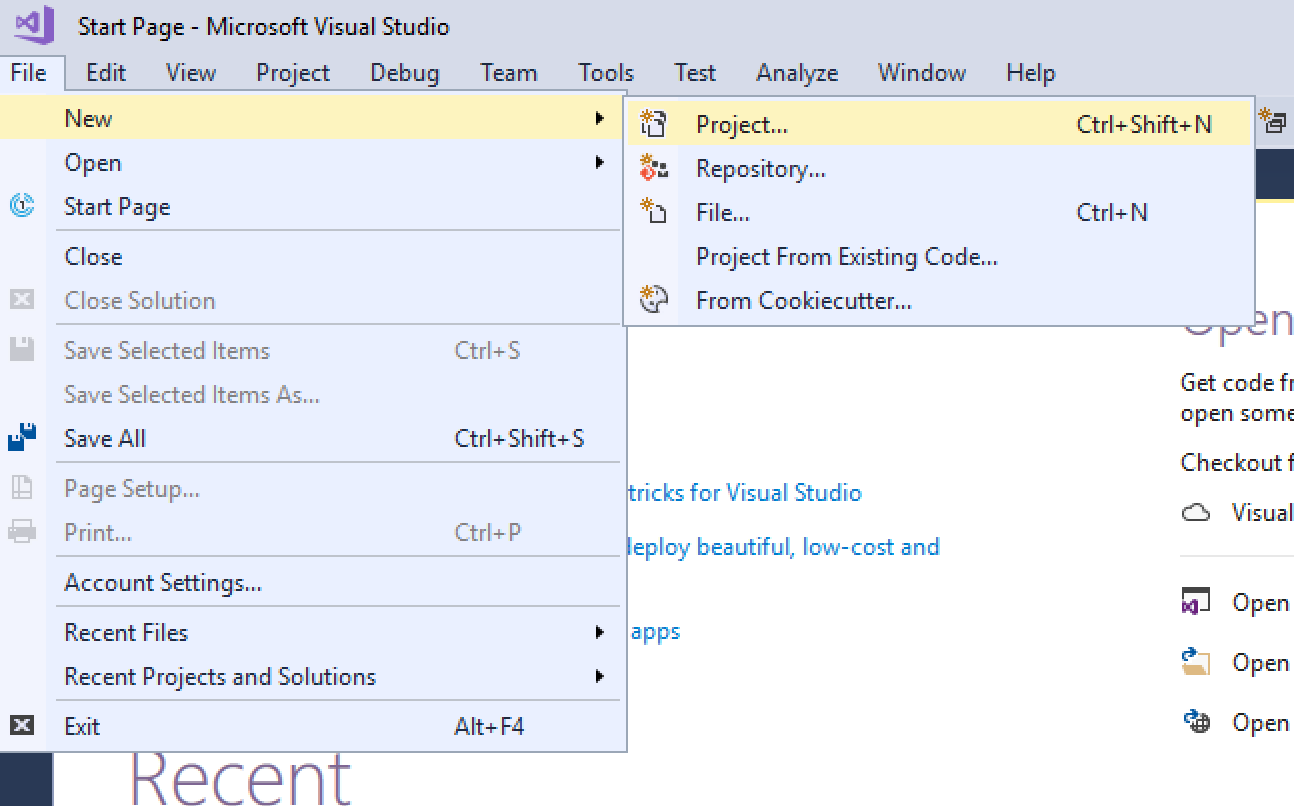Choose File... from New submenu
The height and width of the screenshot is (806, 1294).
pos(939,212)
